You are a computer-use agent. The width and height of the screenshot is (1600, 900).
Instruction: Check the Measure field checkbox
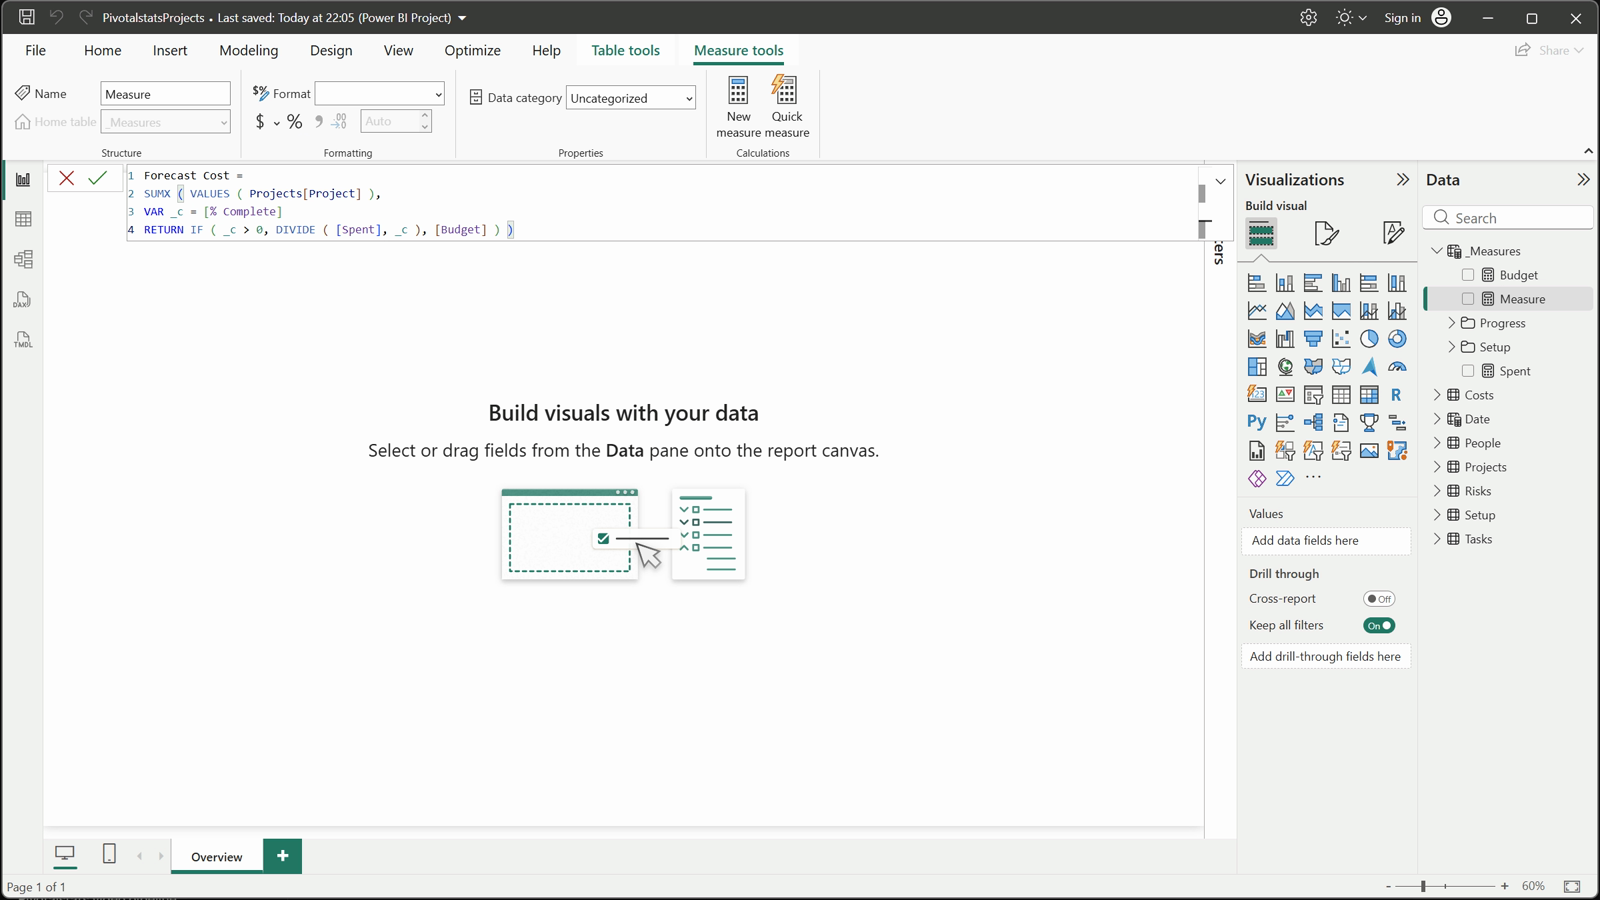point(1468,299)
